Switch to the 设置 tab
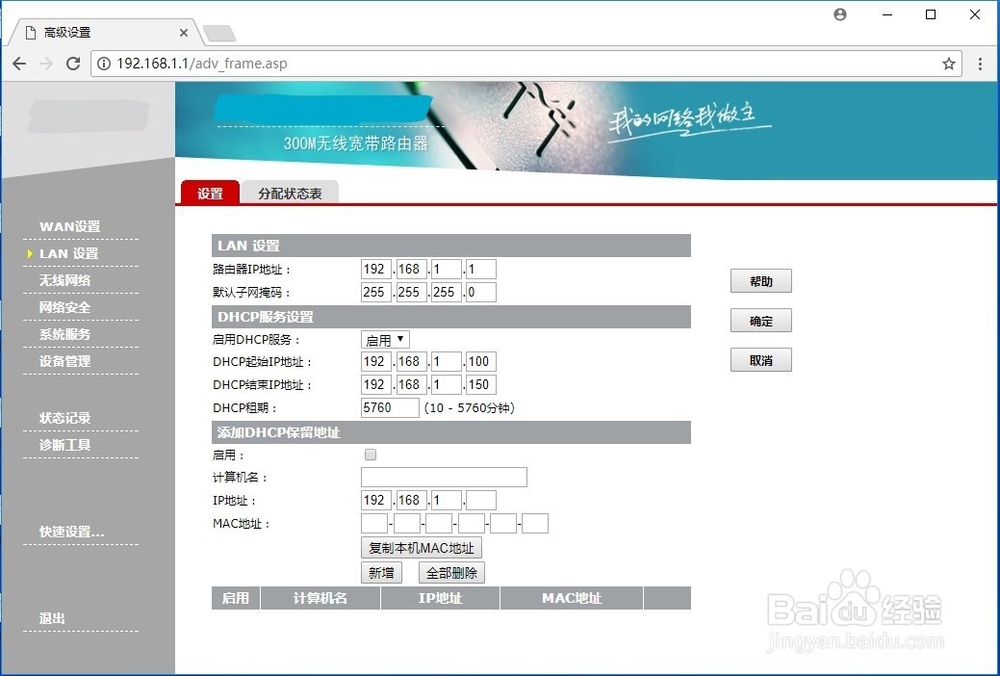This screenshot has height=676, width=1000. (210, 193)
